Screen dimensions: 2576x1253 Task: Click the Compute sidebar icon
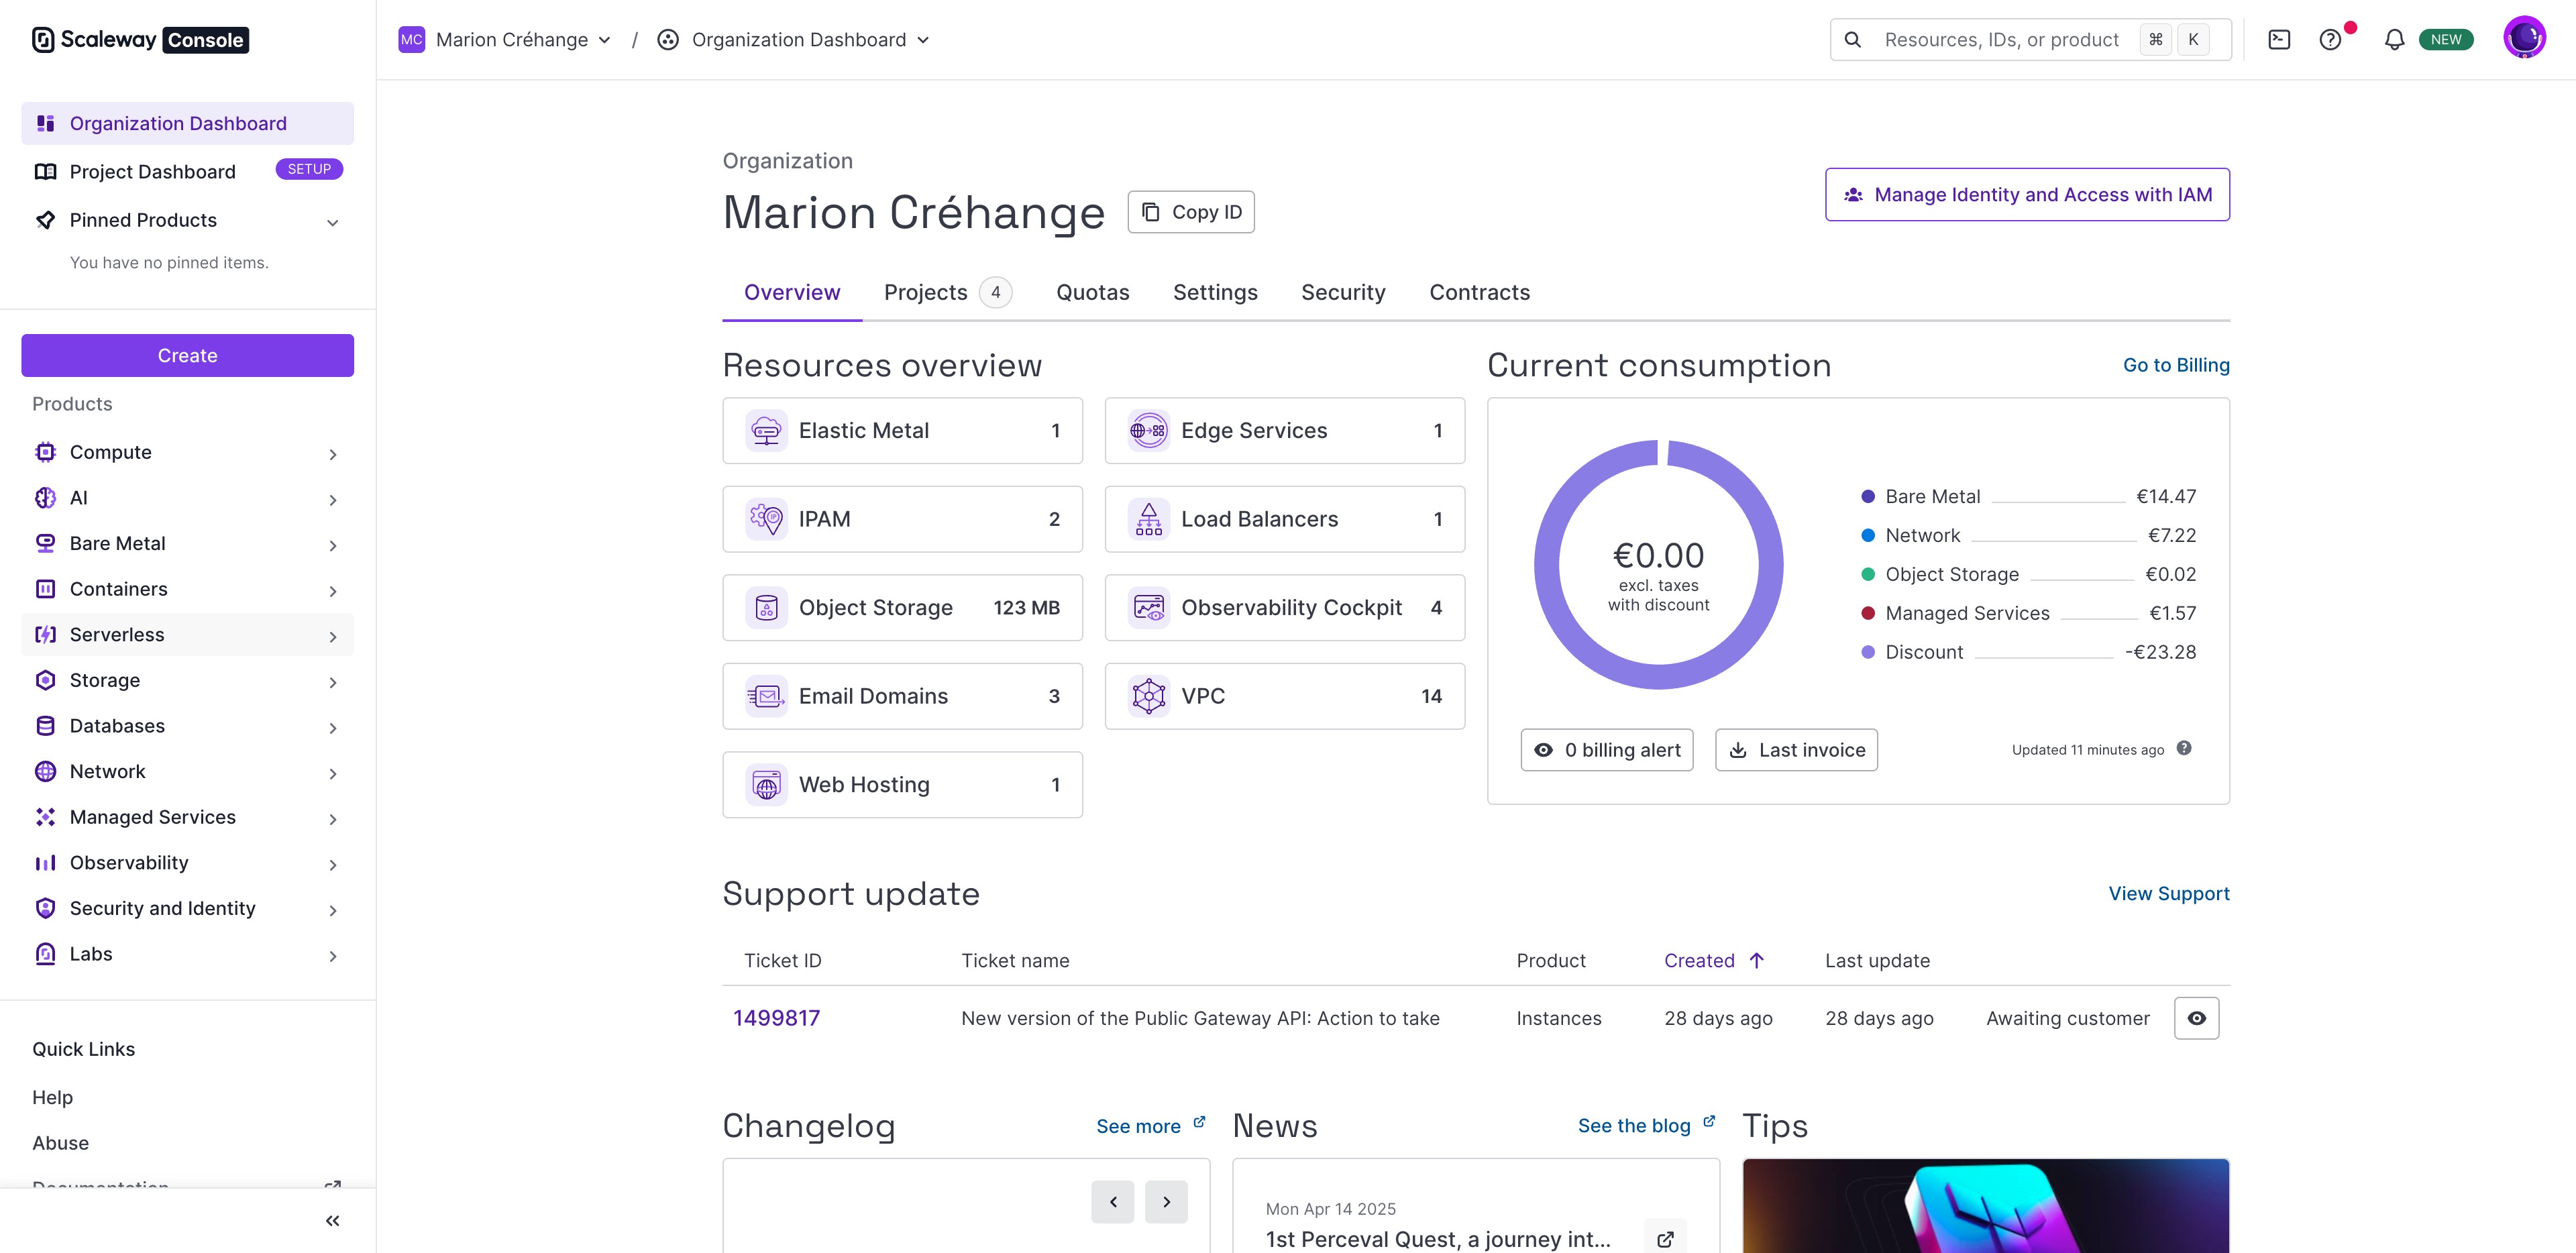click(45, 452)
